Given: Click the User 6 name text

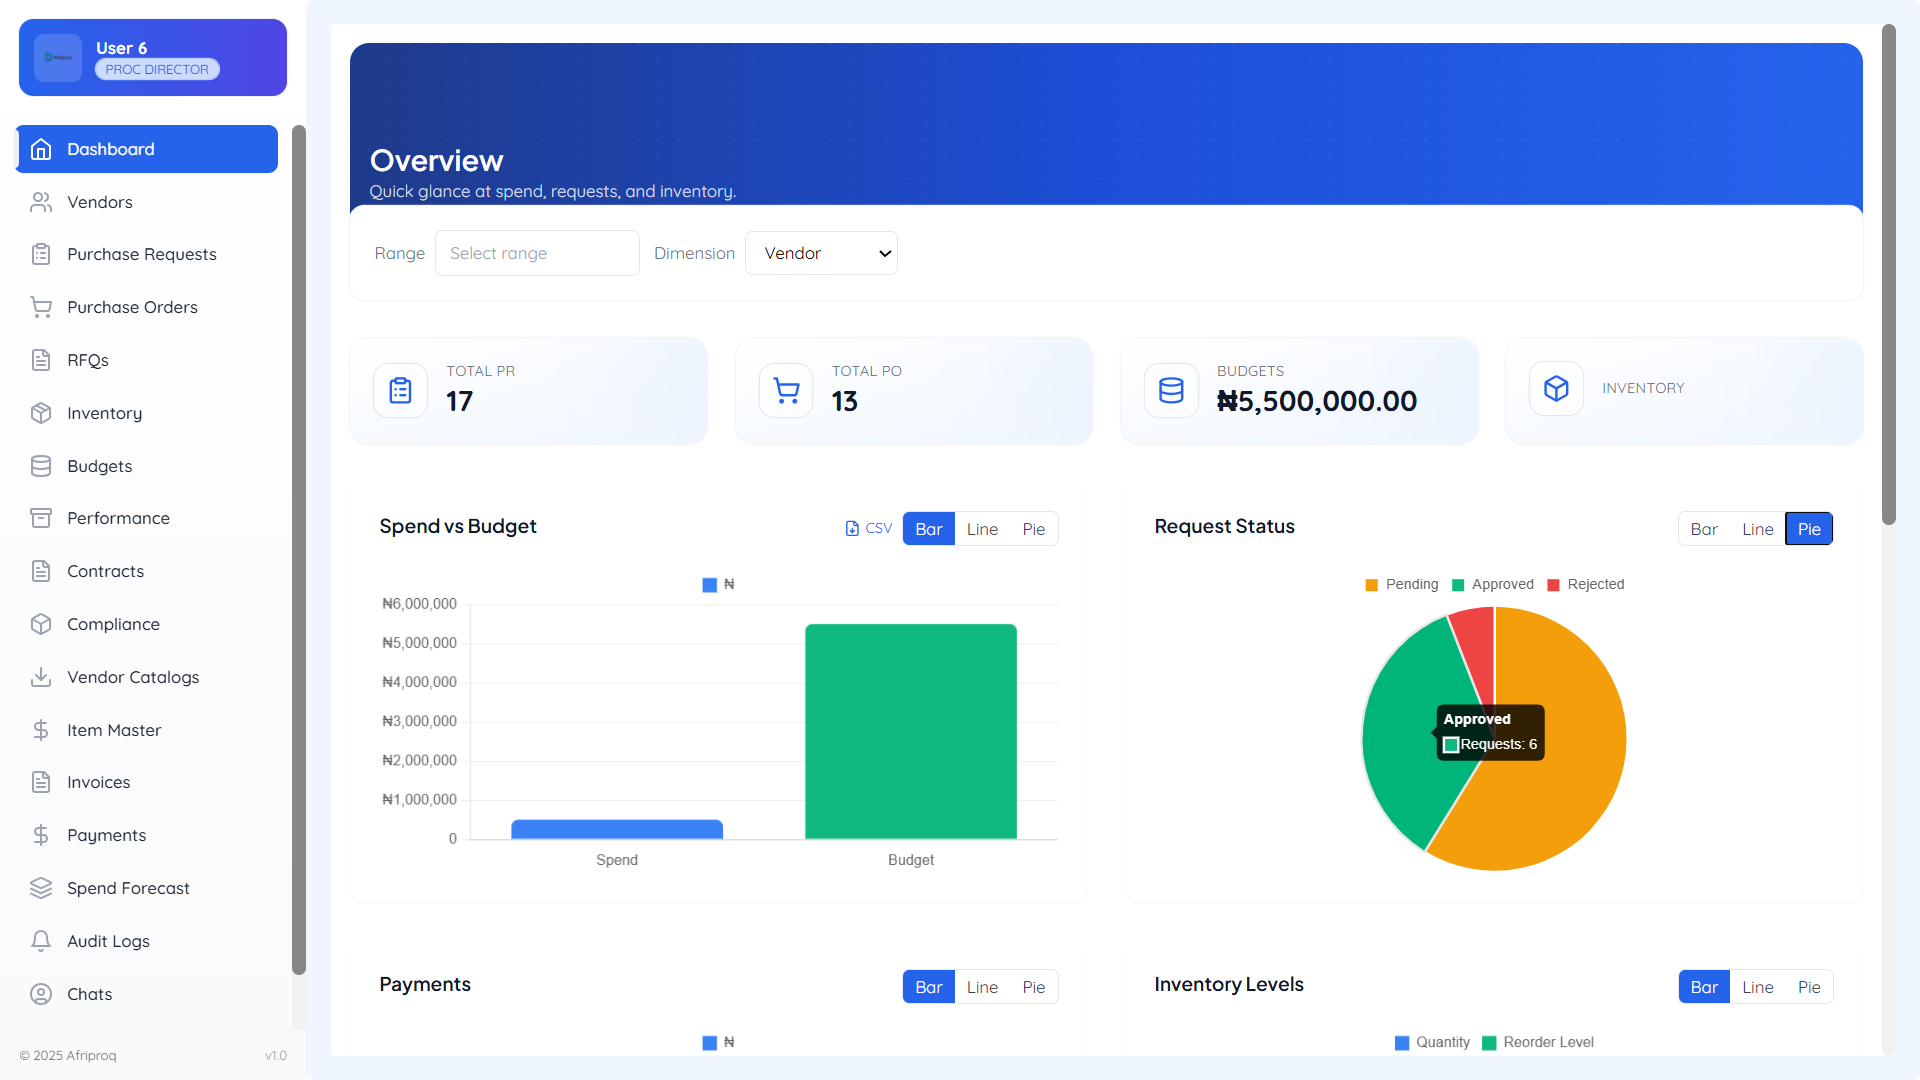Looking at the screenshot, I should pos(121,48).
